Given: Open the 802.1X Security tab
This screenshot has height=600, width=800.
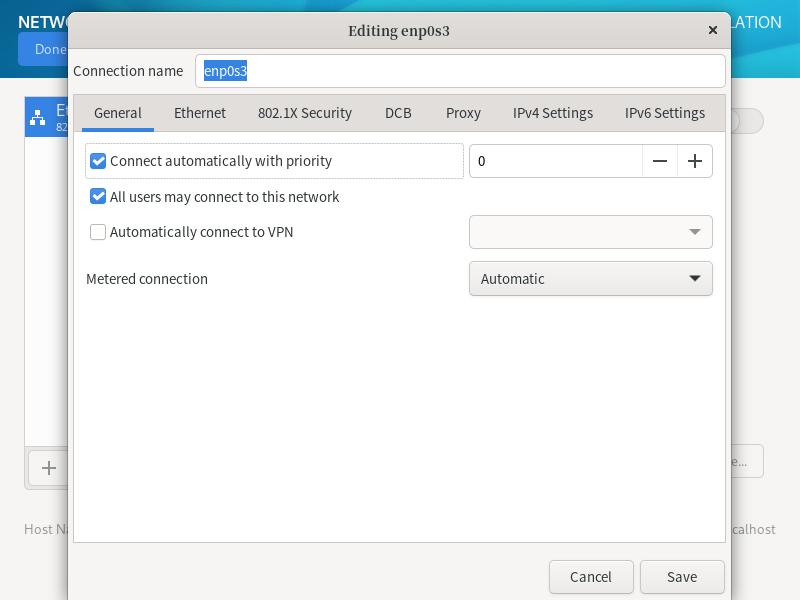Looking at the screenshot, I should [305, 113].
